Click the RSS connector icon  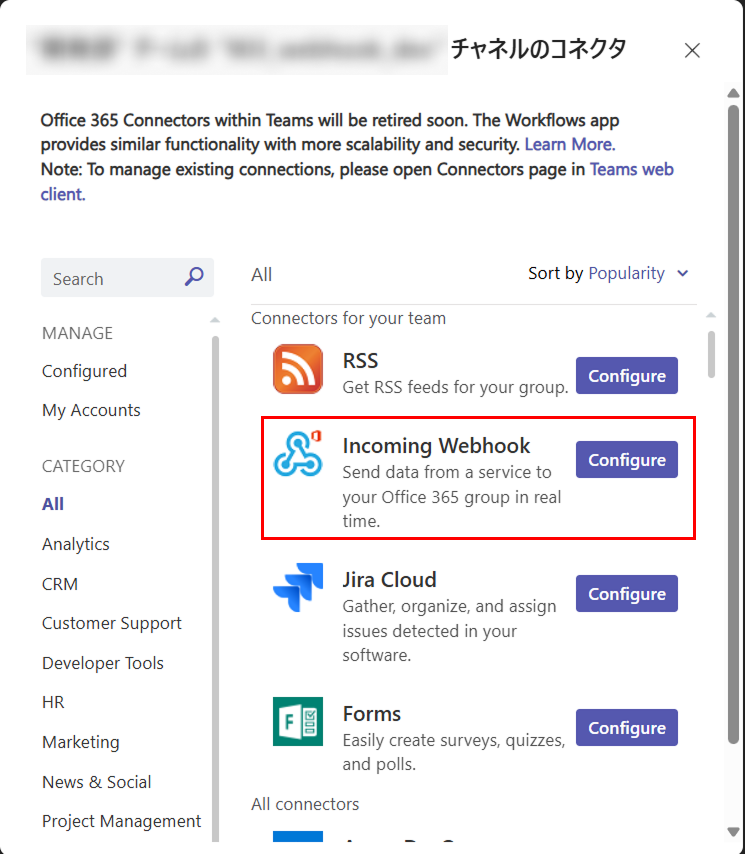298,369
